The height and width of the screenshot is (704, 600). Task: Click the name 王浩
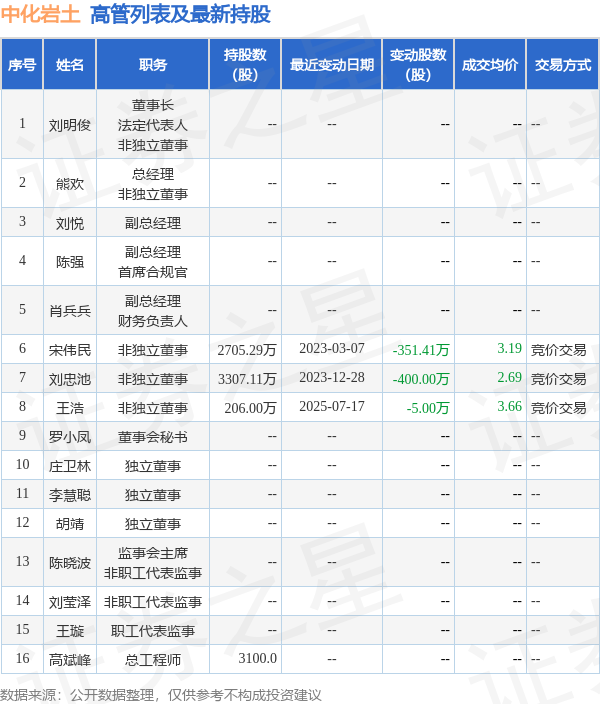coord(70,408)
